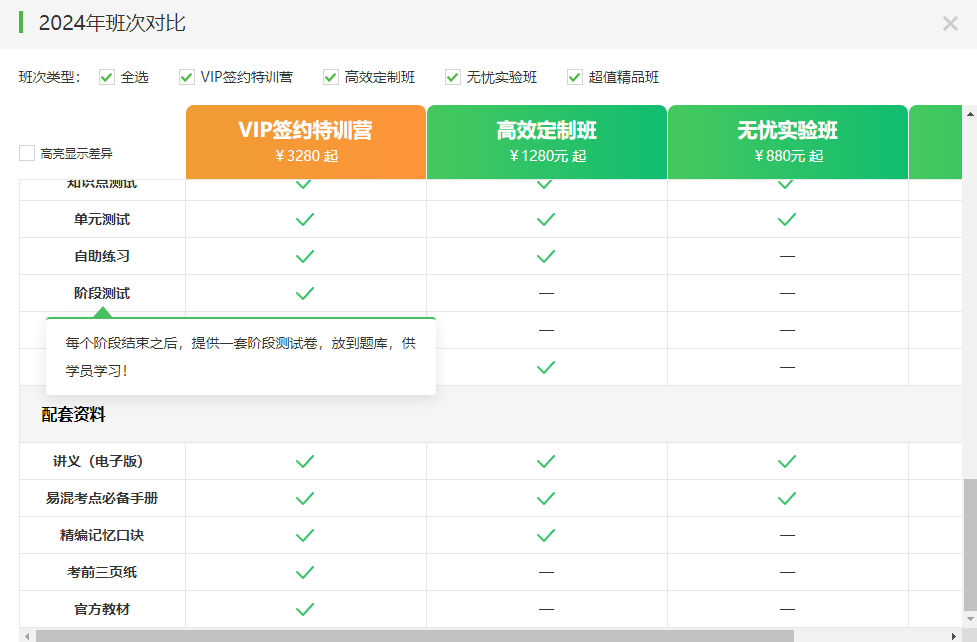
Task: Click the 自助练习 row label
Action: pyautogui.click(x=102, y=256)
